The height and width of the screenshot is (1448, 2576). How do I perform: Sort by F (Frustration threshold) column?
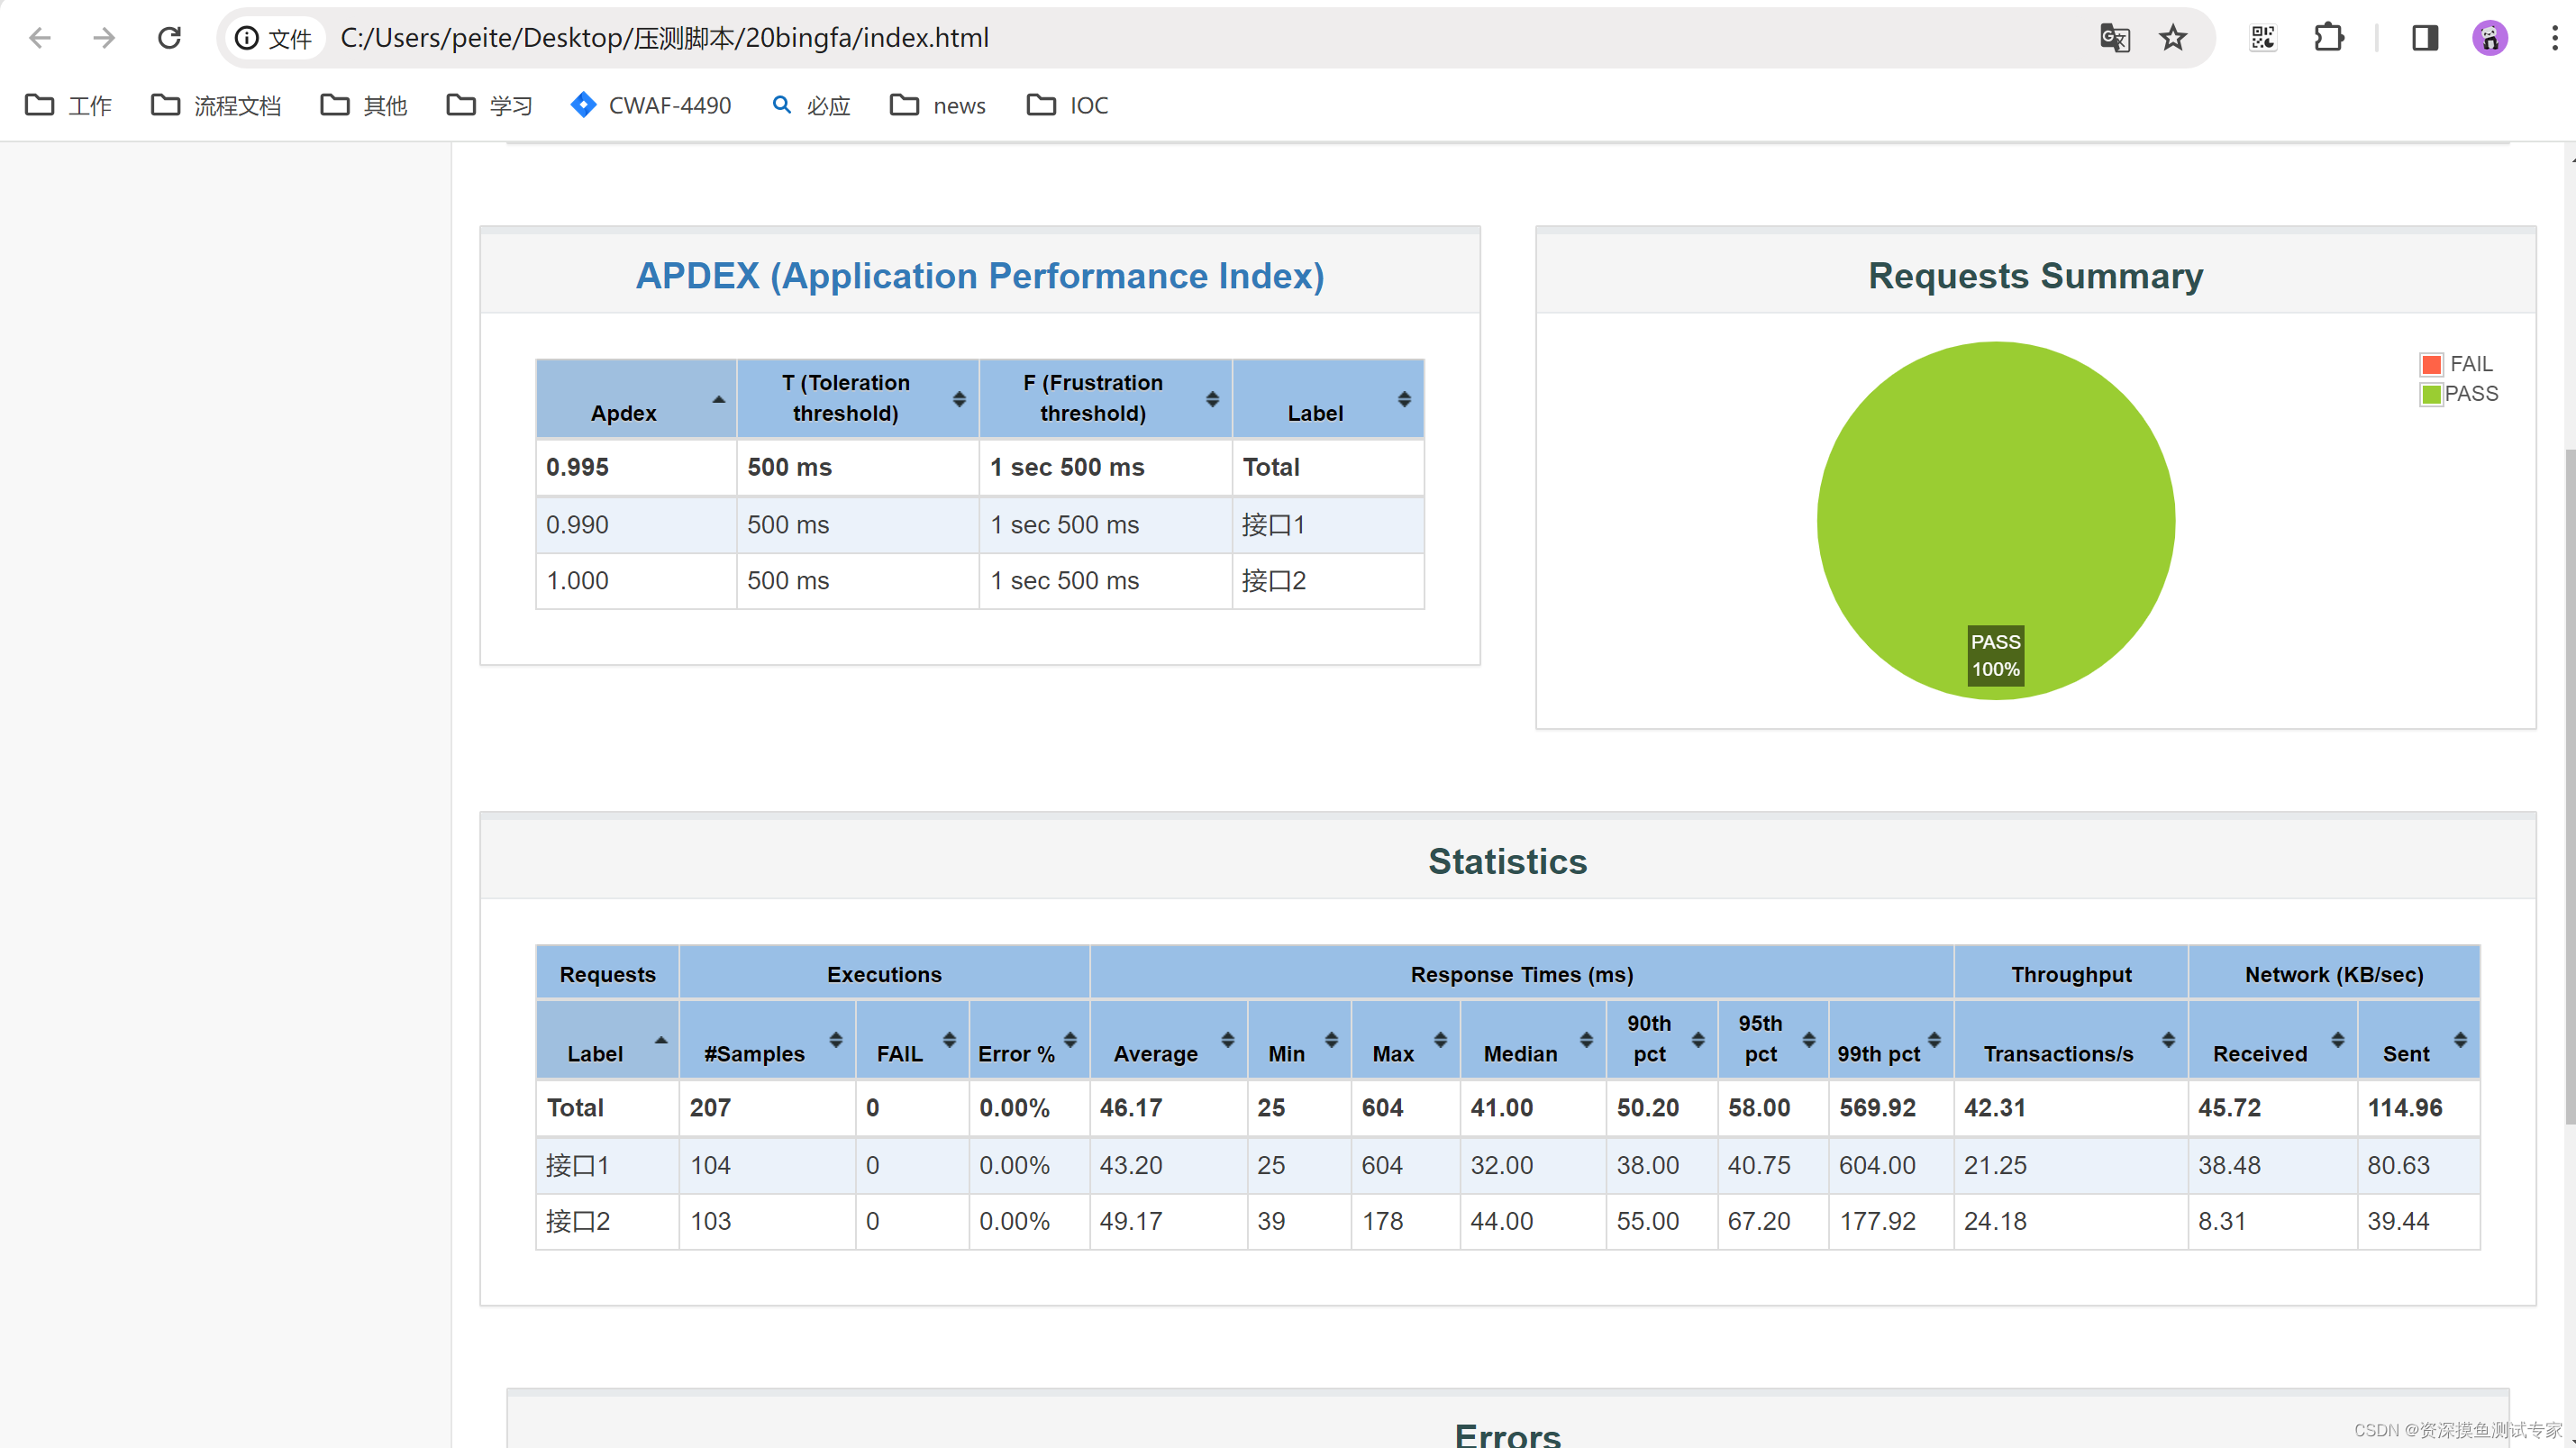[1105, 398]
